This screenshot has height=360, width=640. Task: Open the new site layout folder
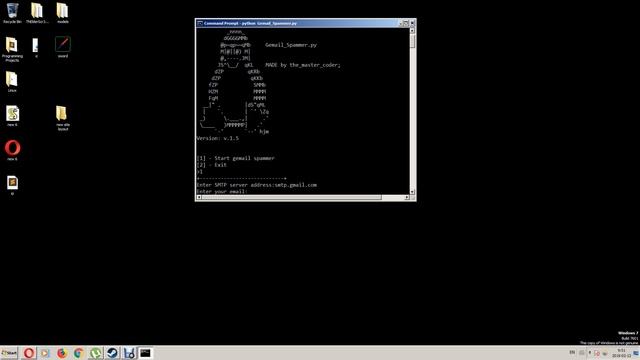click(x=62, y=118)
